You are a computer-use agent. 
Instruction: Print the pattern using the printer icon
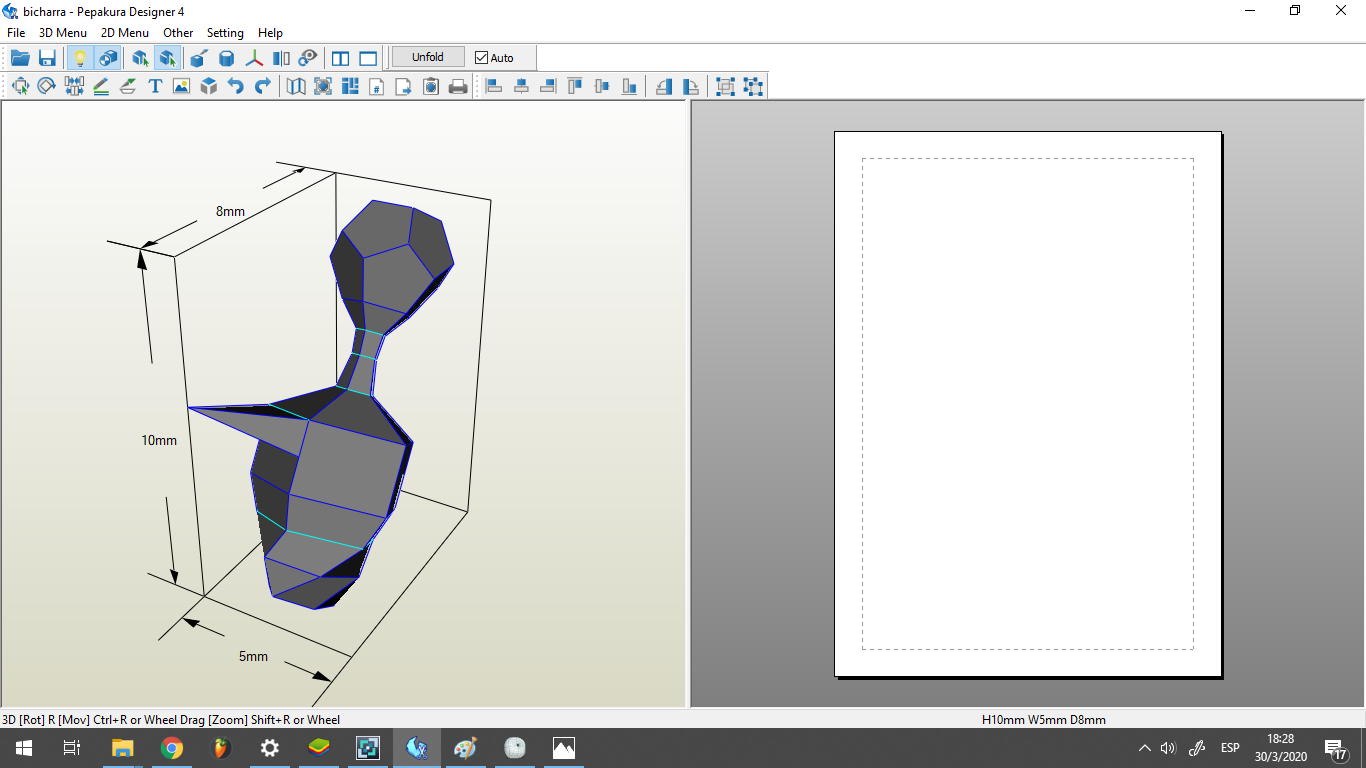pyautogui.click(x=458, y=87)
